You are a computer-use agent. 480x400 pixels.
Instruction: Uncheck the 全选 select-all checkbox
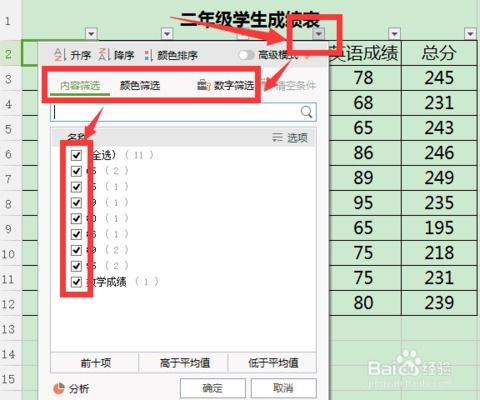[76, 155]
